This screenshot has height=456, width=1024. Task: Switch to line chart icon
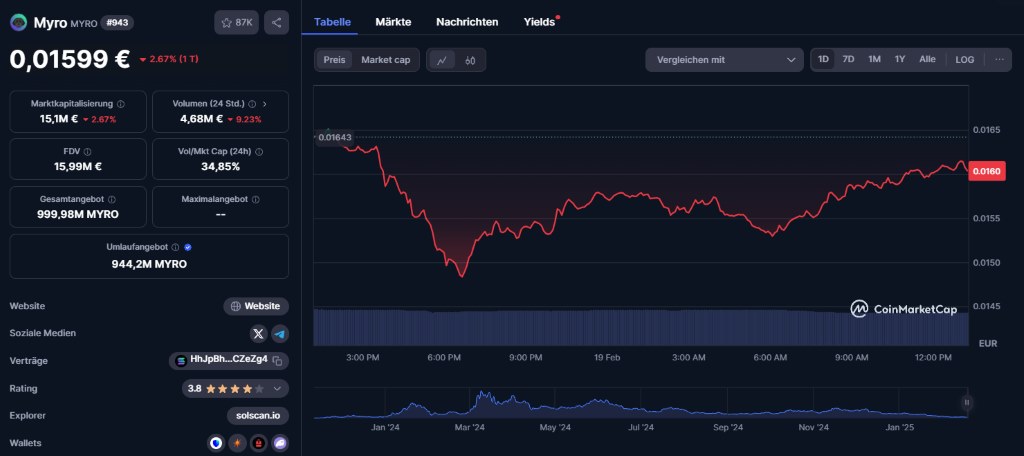[x=442, y=60]
